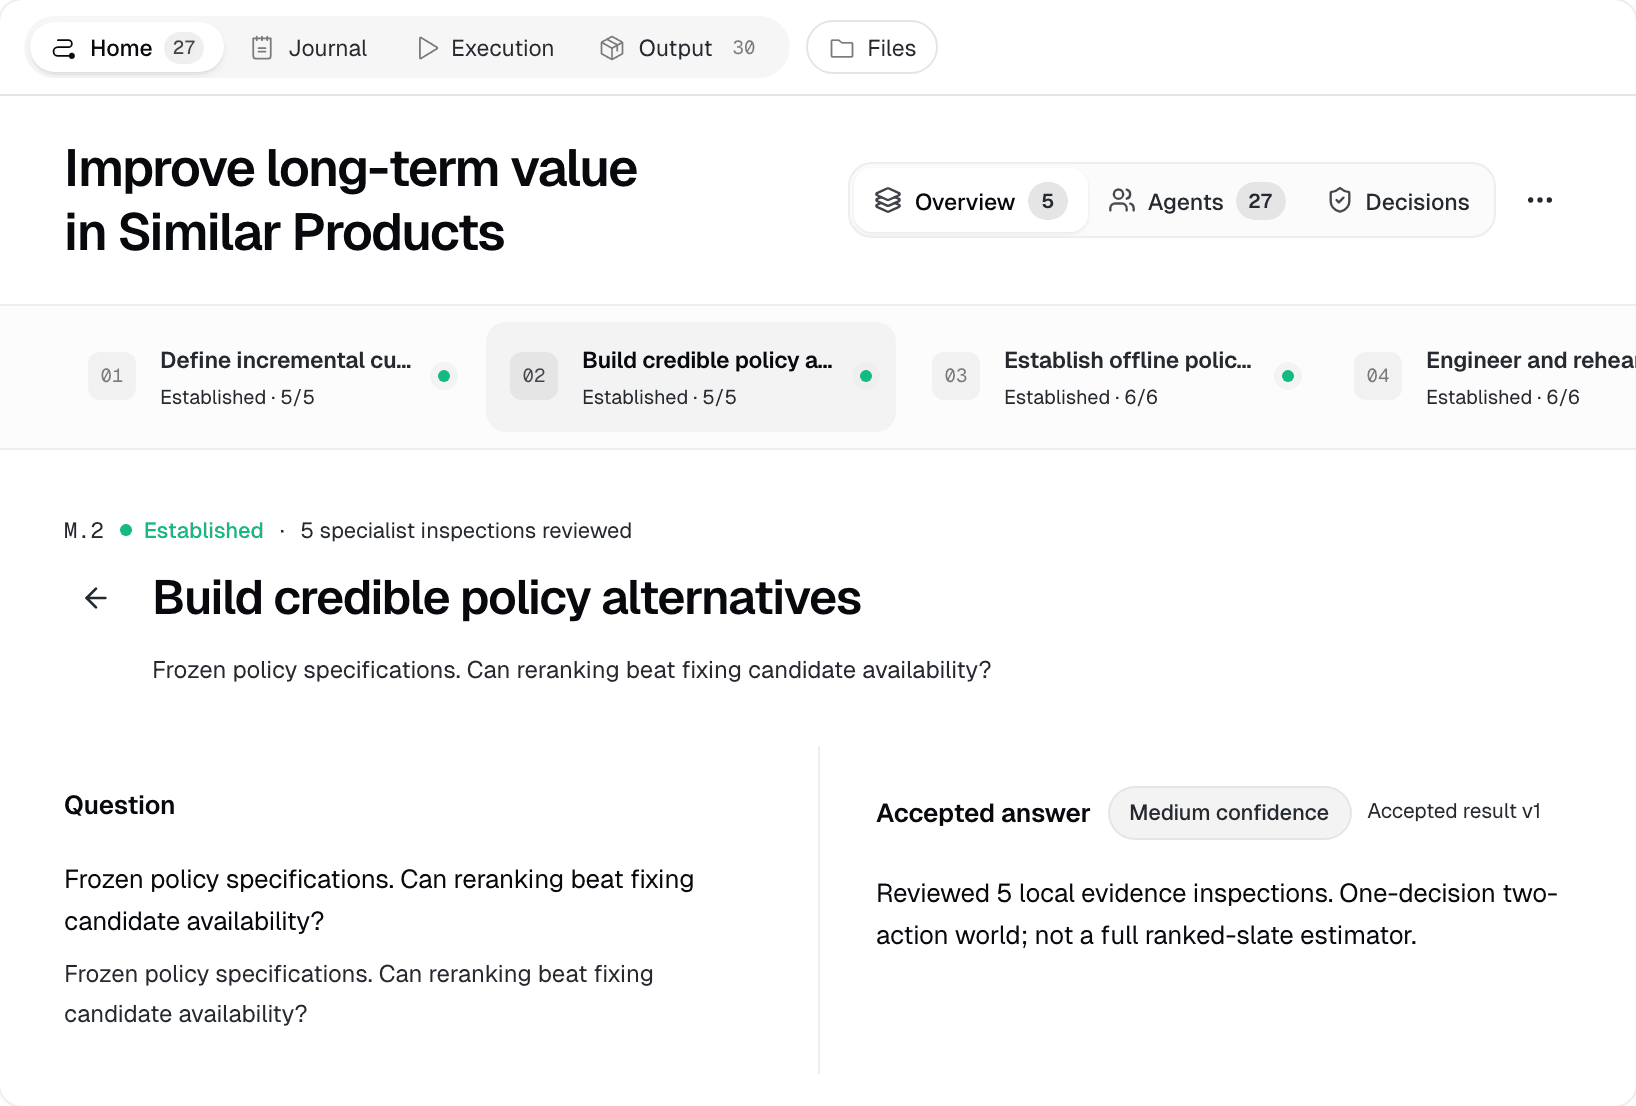Click the M.2 milestone identifier
Image resolution: width=1636 pixels, height=1106 pixels.
click(x=84, y=530)
